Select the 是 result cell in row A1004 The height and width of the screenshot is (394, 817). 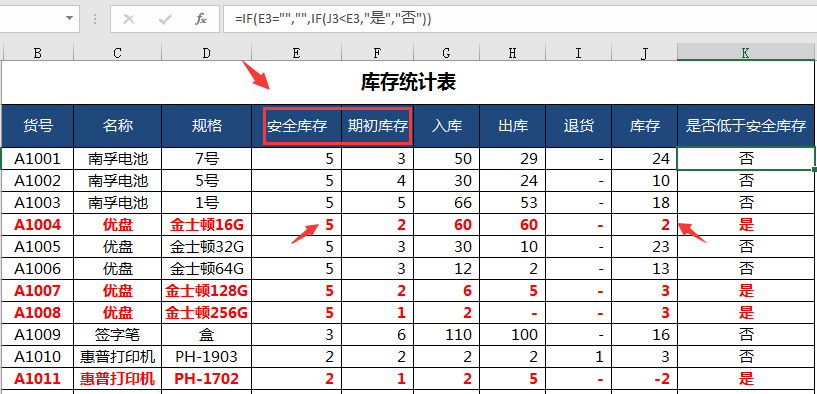click(x=746, y=225)
